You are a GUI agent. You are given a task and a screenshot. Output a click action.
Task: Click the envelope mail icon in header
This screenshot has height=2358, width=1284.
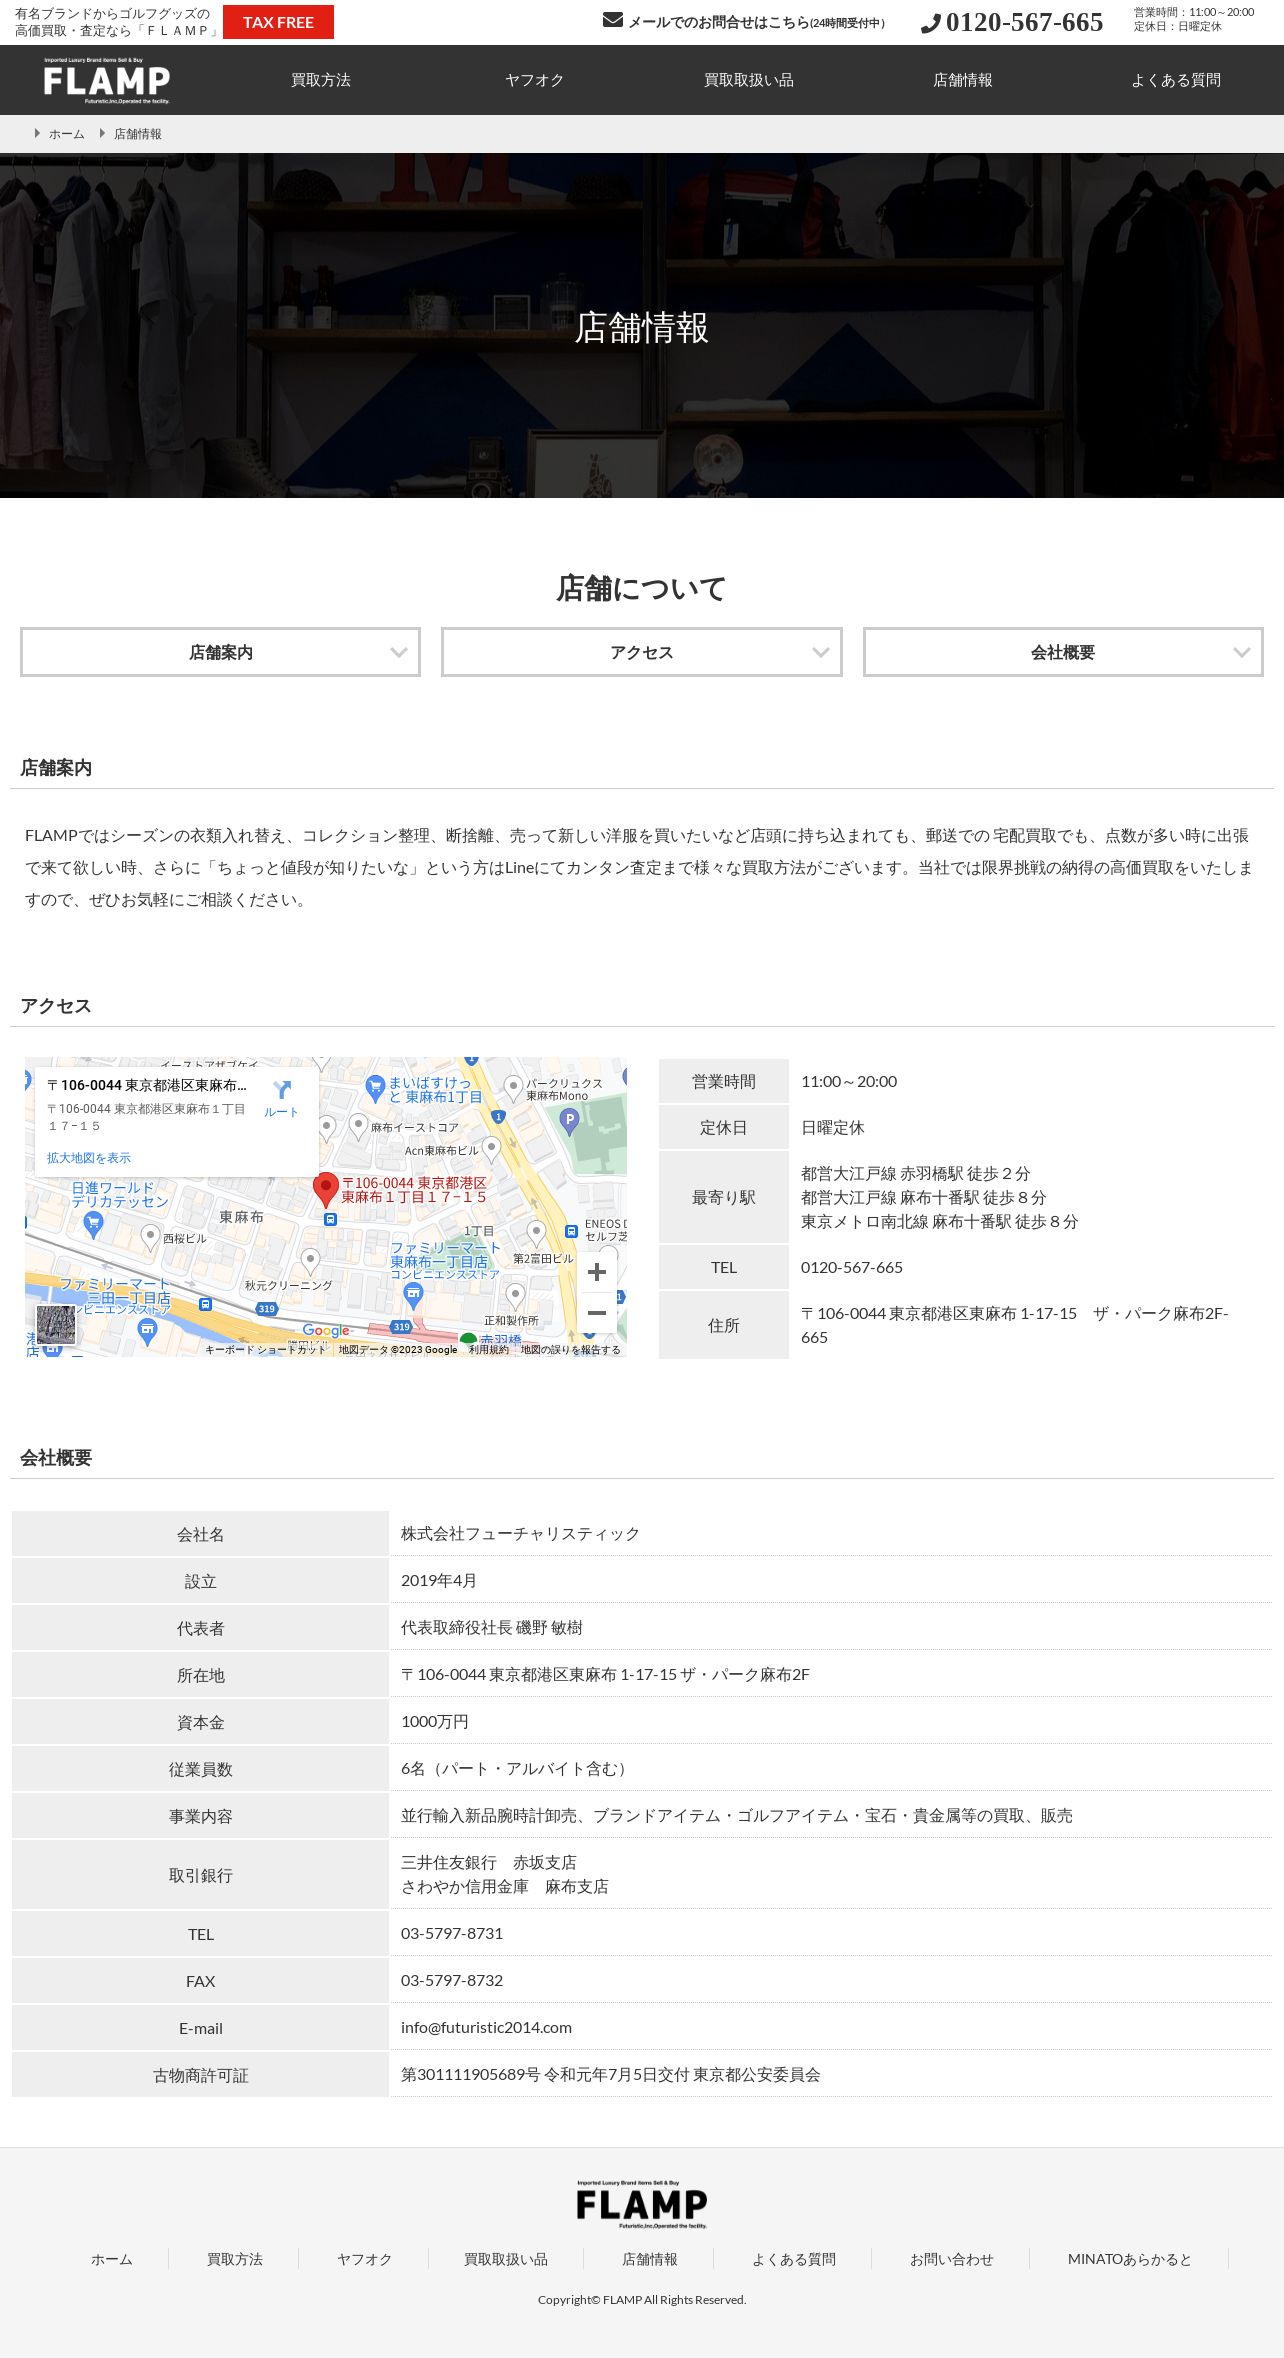tap(612, 20)
